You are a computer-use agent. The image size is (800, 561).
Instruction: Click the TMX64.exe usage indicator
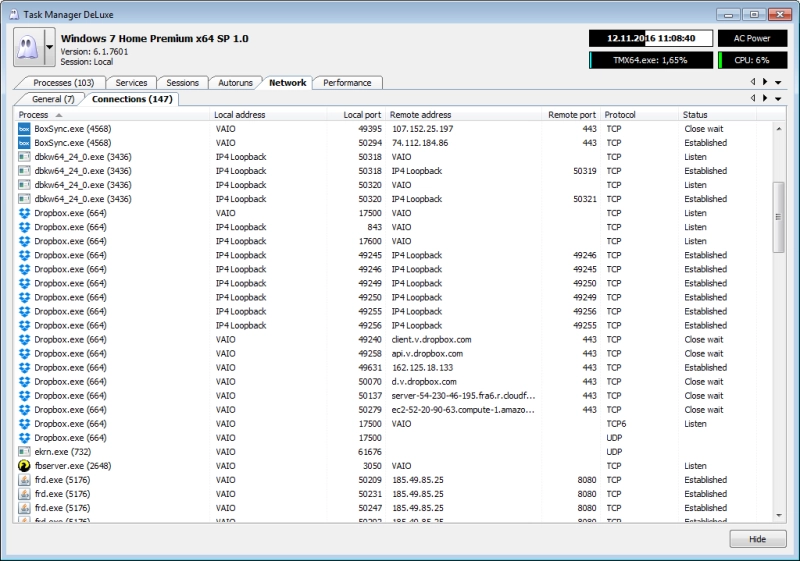click(651, 60)
